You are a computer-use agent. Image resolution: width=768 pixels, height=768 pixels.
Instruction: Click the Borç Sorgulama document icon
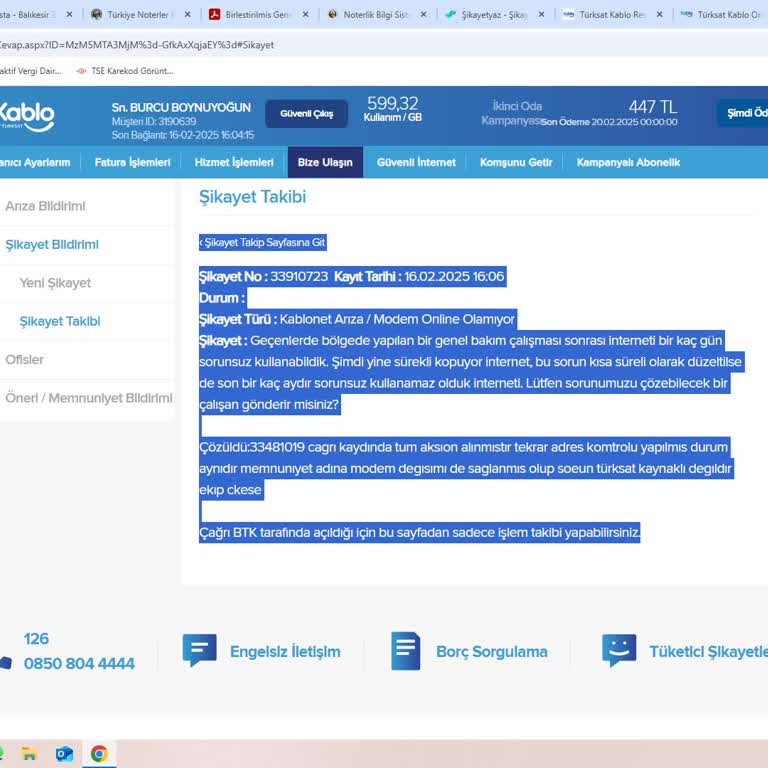(x=406, y=651)
